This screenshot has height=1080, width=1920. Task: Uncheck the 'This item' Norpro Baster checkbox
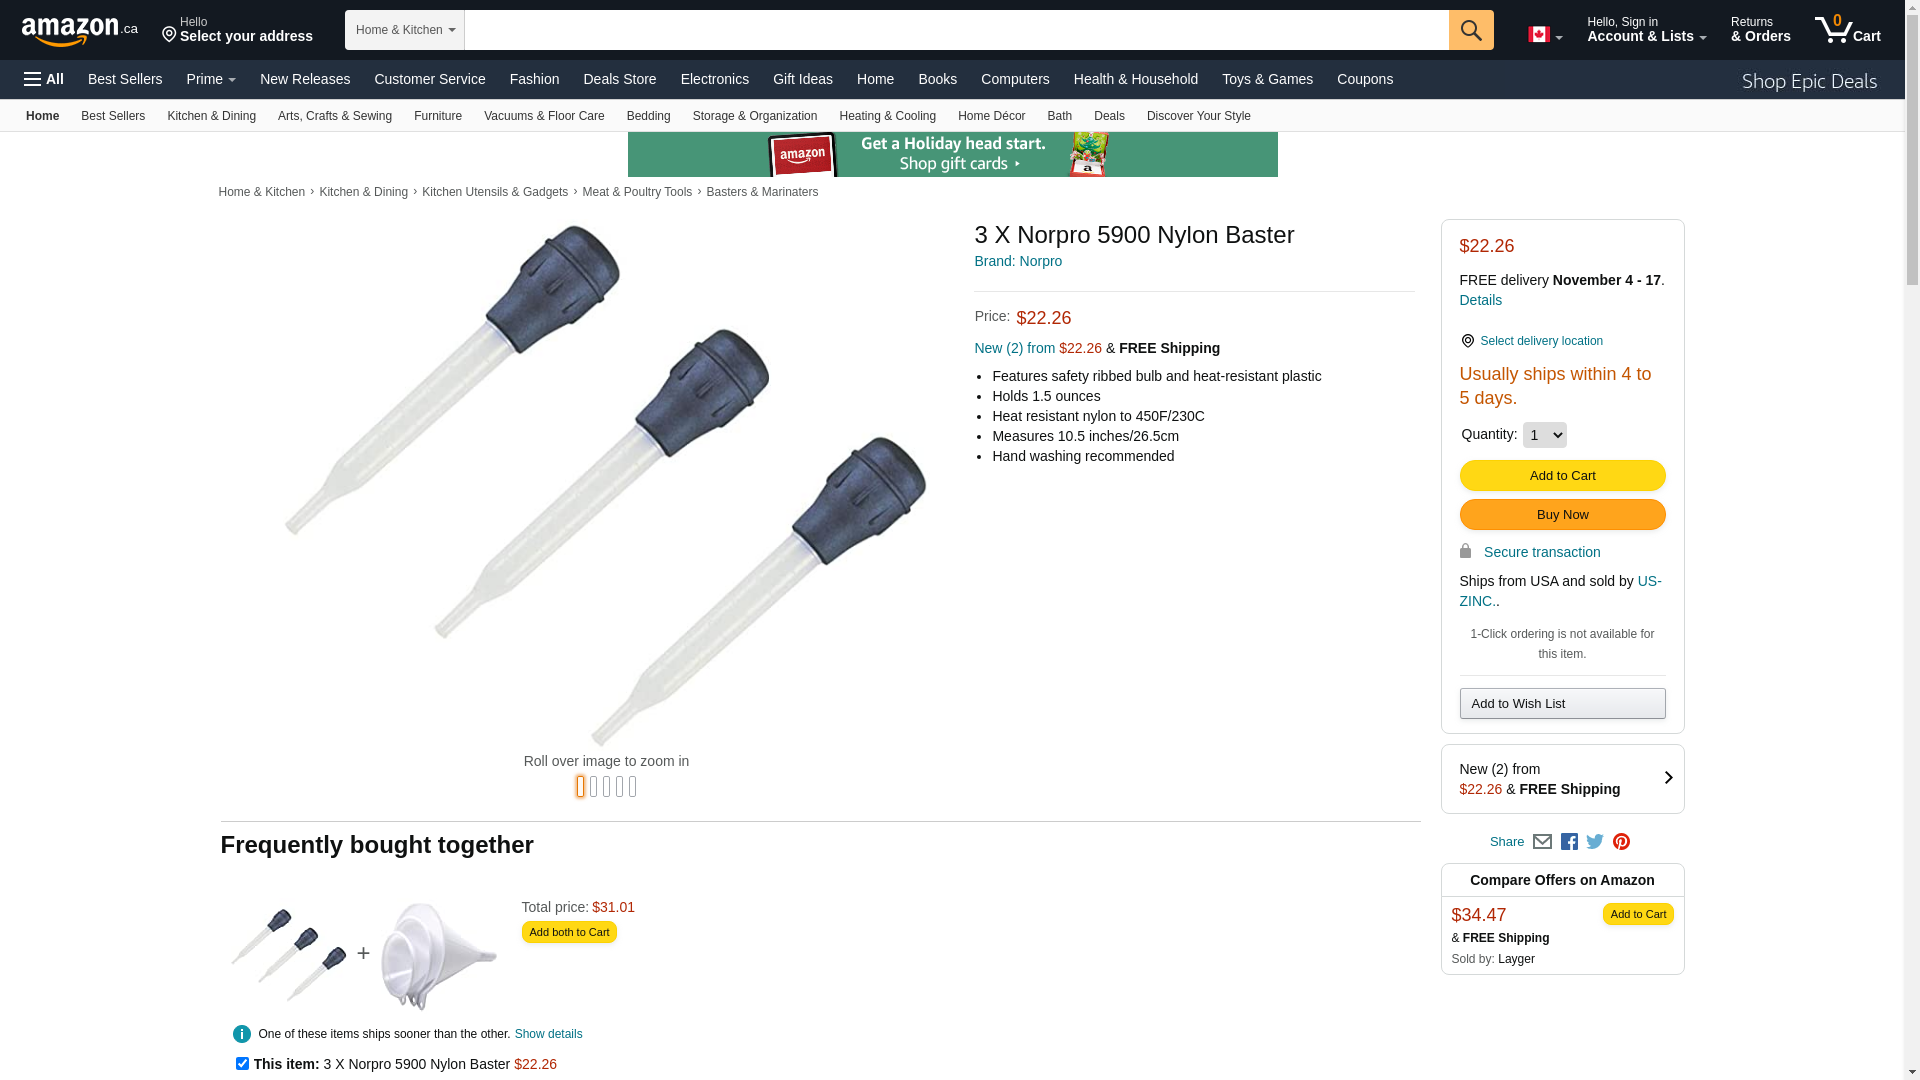242,1064
